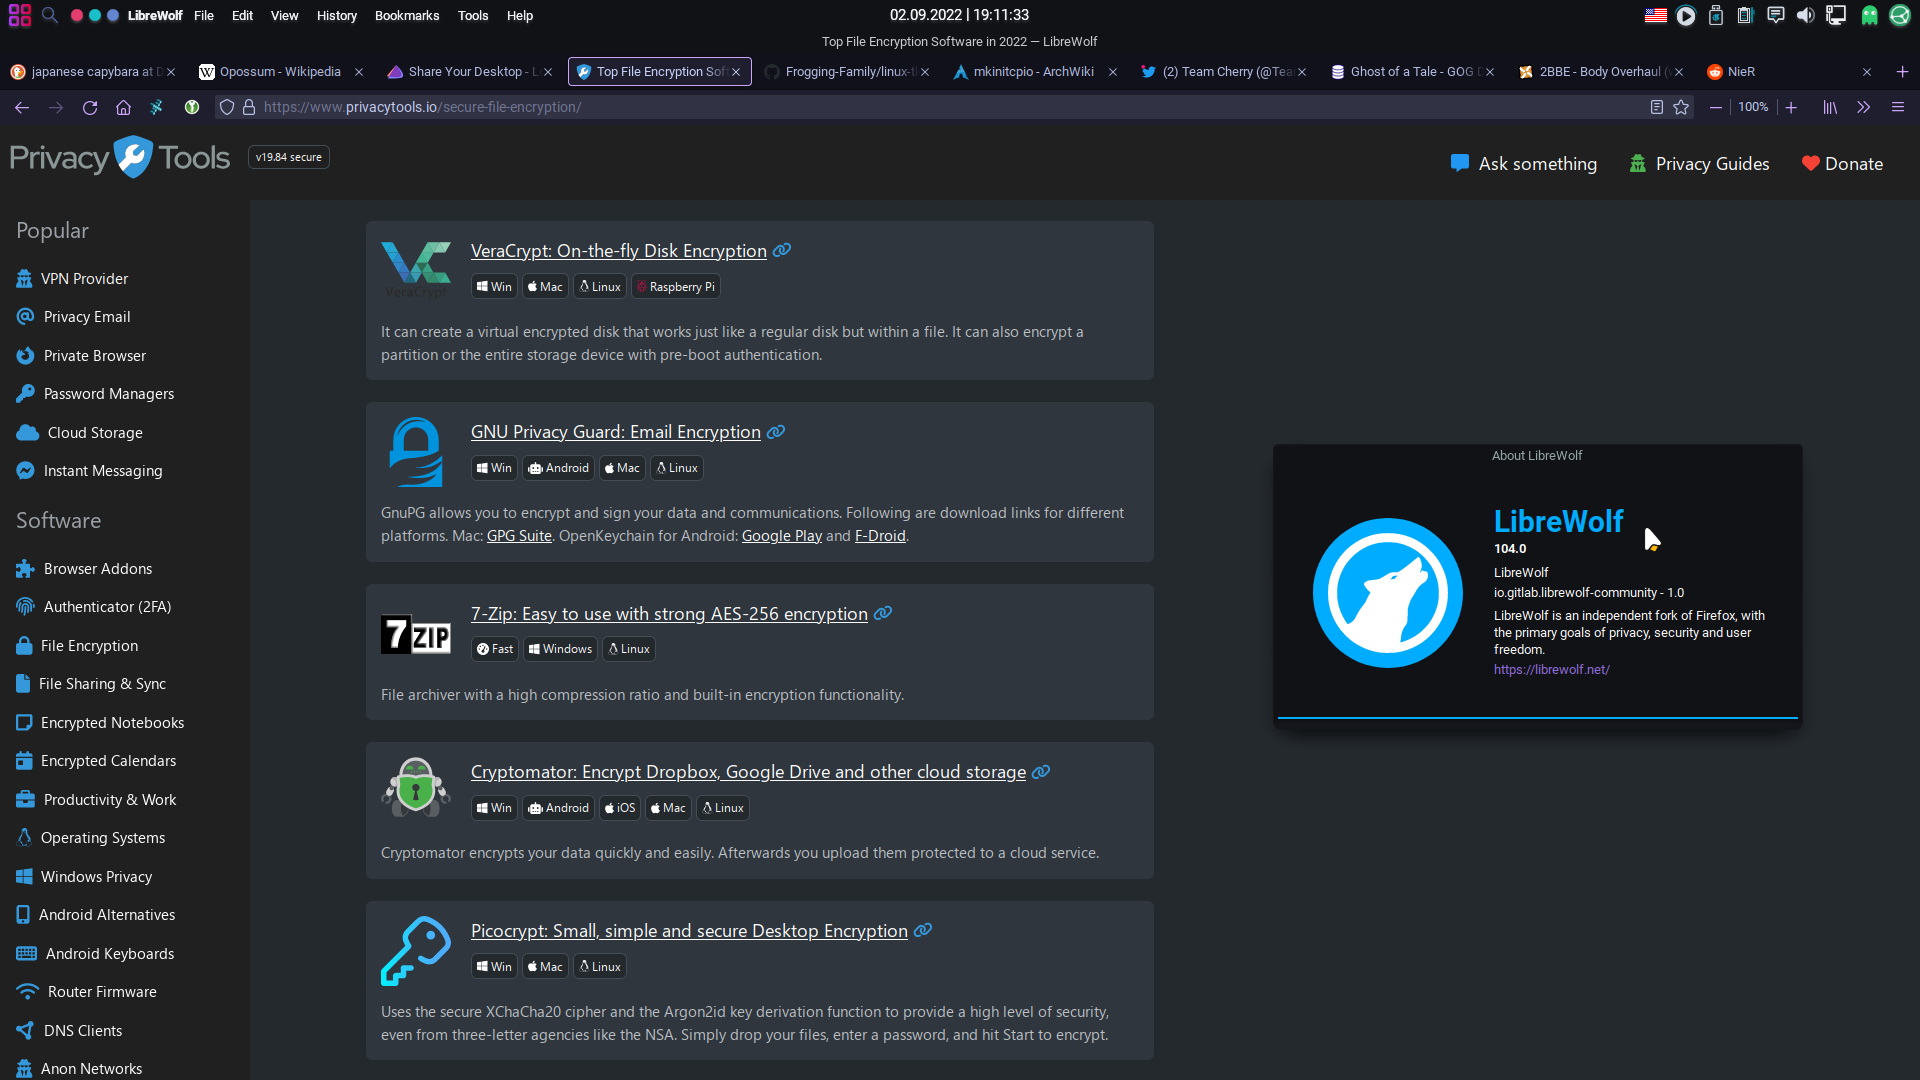This screenshot has height=1080, width=1920.
Task: Go to the browser home page
Action: (x=123, y=107)
